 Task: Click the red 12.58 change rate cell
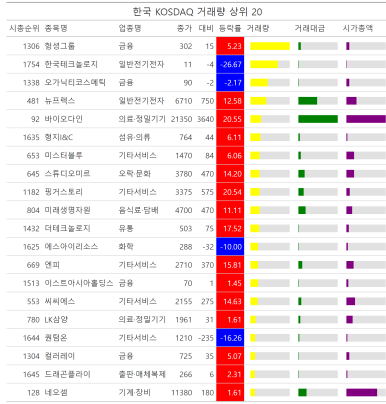pyautogui.click(x=230, y=101)
